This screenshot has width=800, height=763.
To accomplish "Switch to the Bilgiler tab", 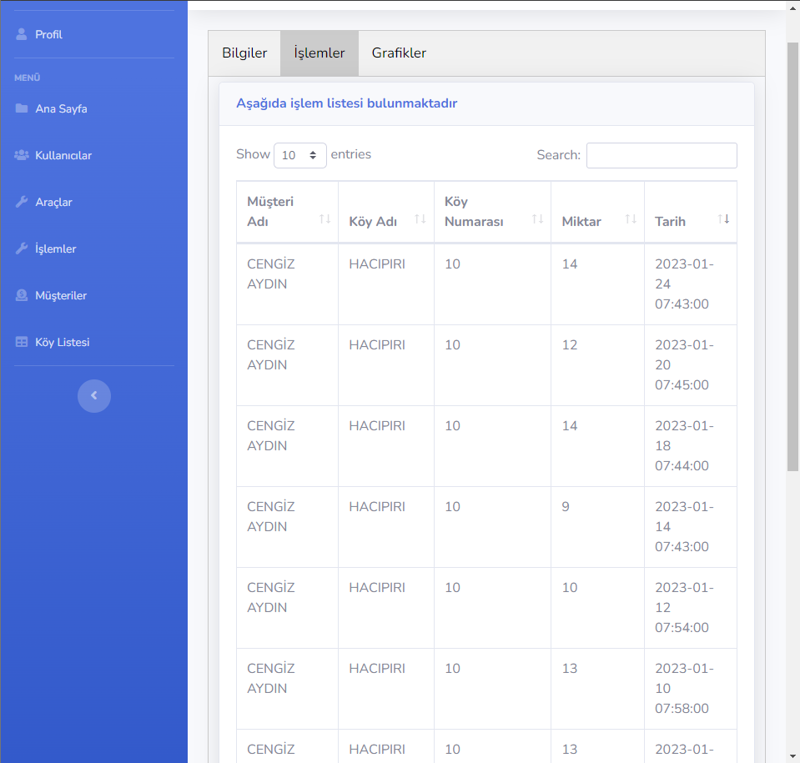I will 244,53.
